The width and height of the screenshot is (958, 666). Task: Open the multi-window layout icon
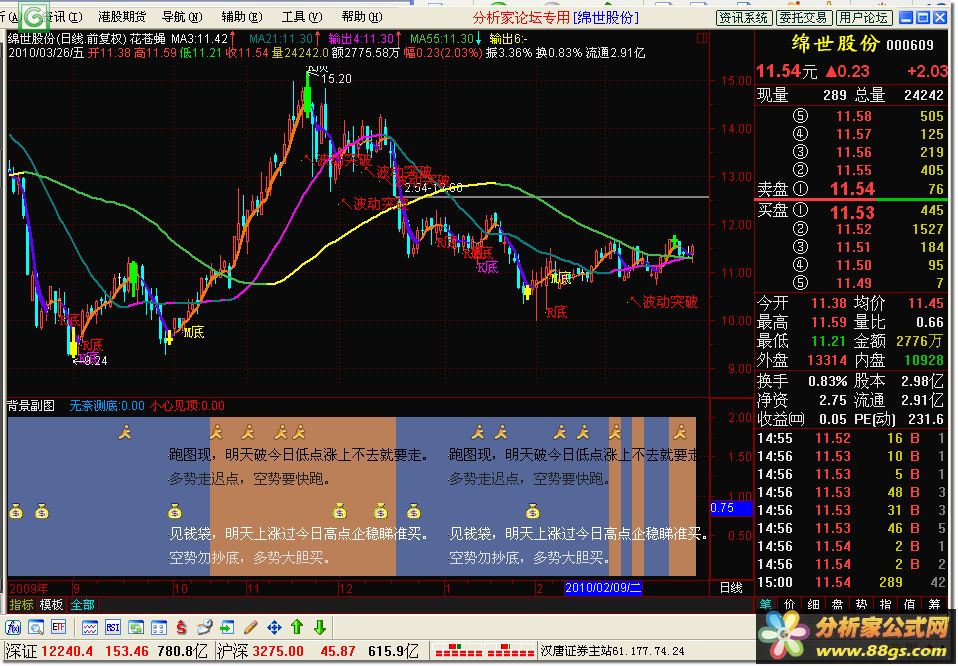158,628
